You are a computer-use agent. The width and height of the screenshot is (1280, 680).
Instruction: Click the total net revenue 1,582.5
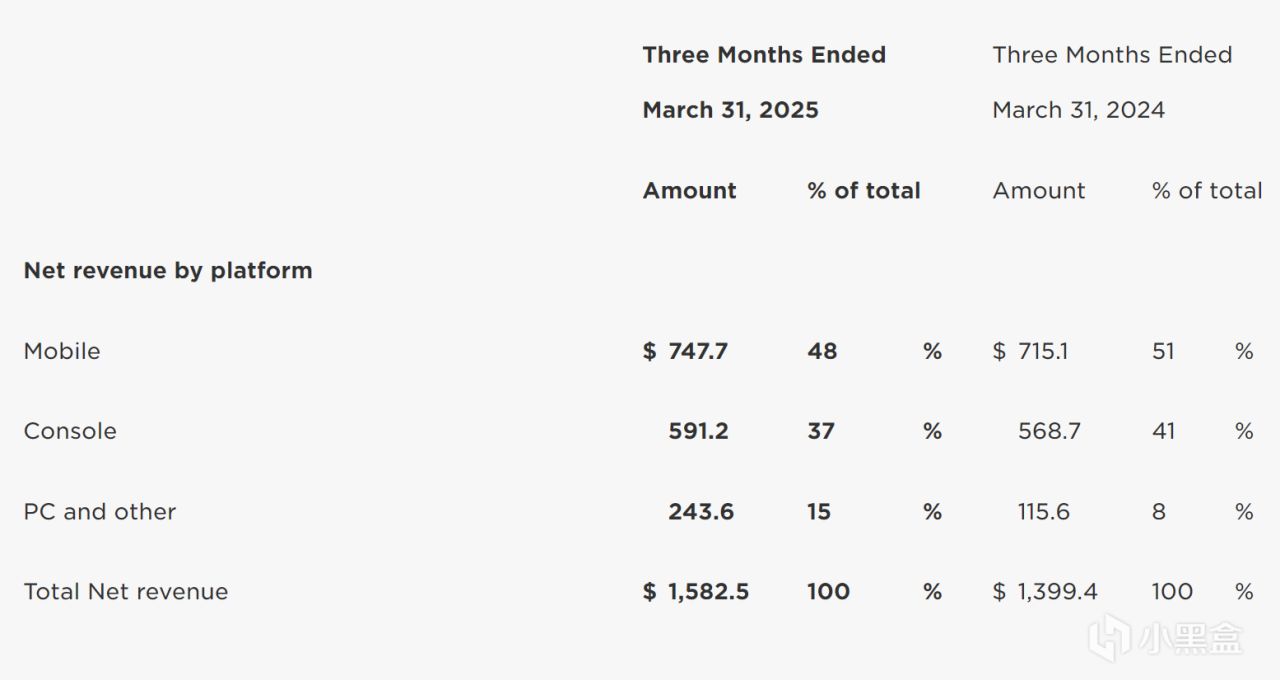[708, 591]
